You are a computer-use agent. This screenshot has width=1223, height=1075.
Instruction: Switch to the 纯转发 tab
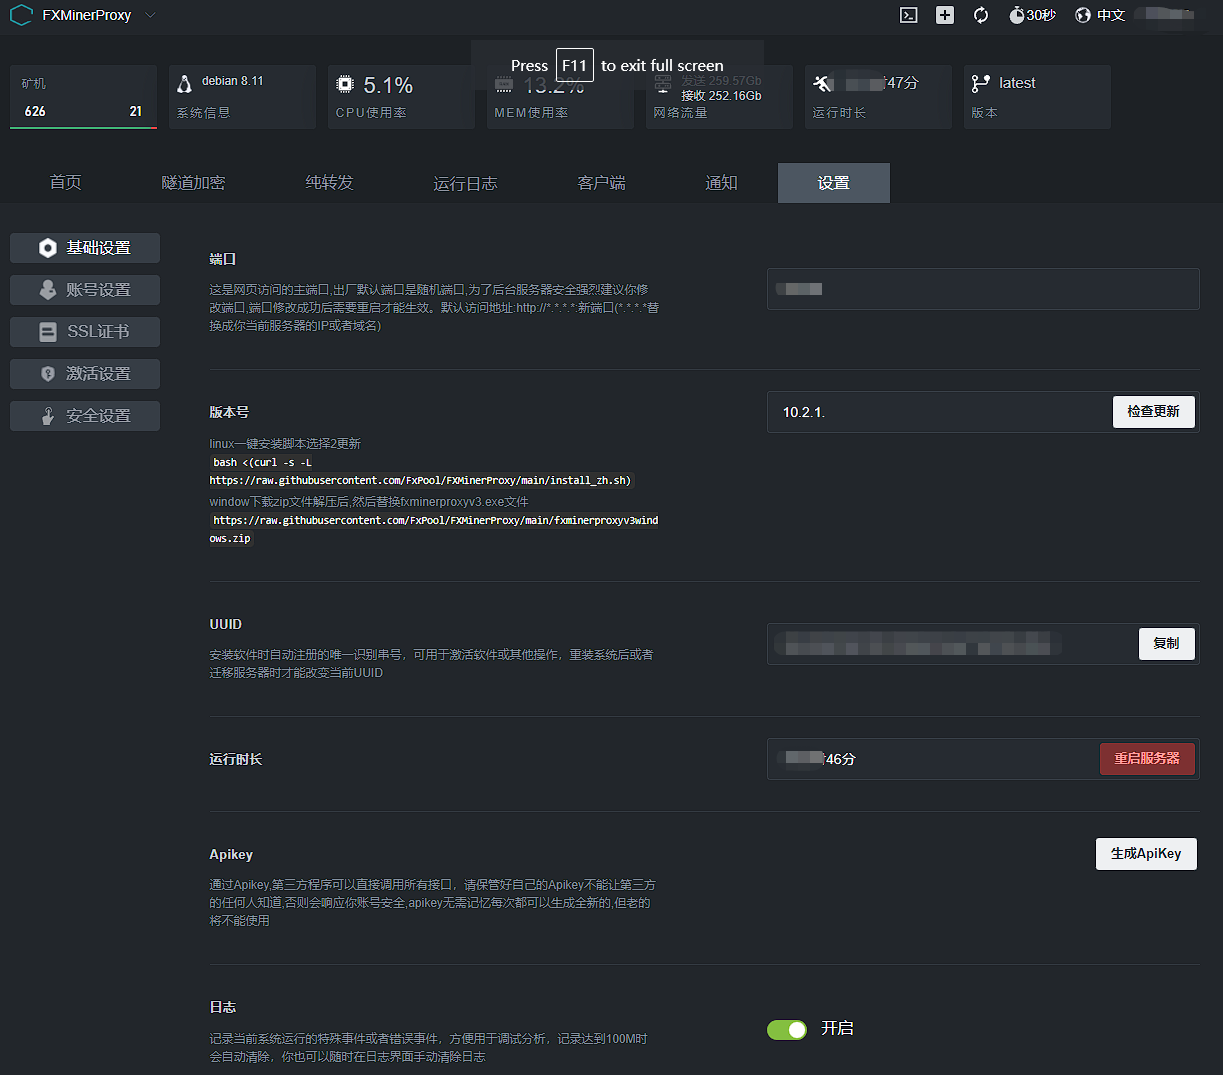coord(329,183)
